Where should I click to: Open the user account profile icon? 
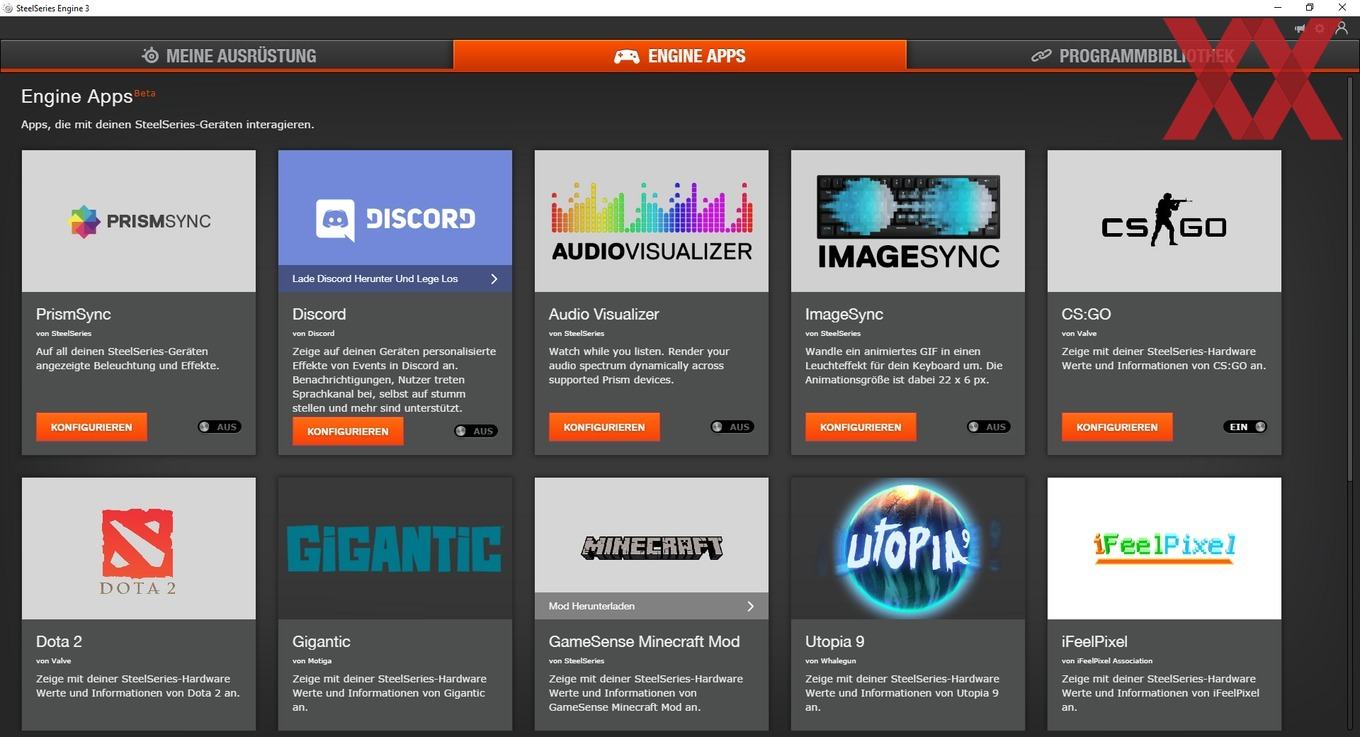pyautogui.click(x=1342, y=29)
